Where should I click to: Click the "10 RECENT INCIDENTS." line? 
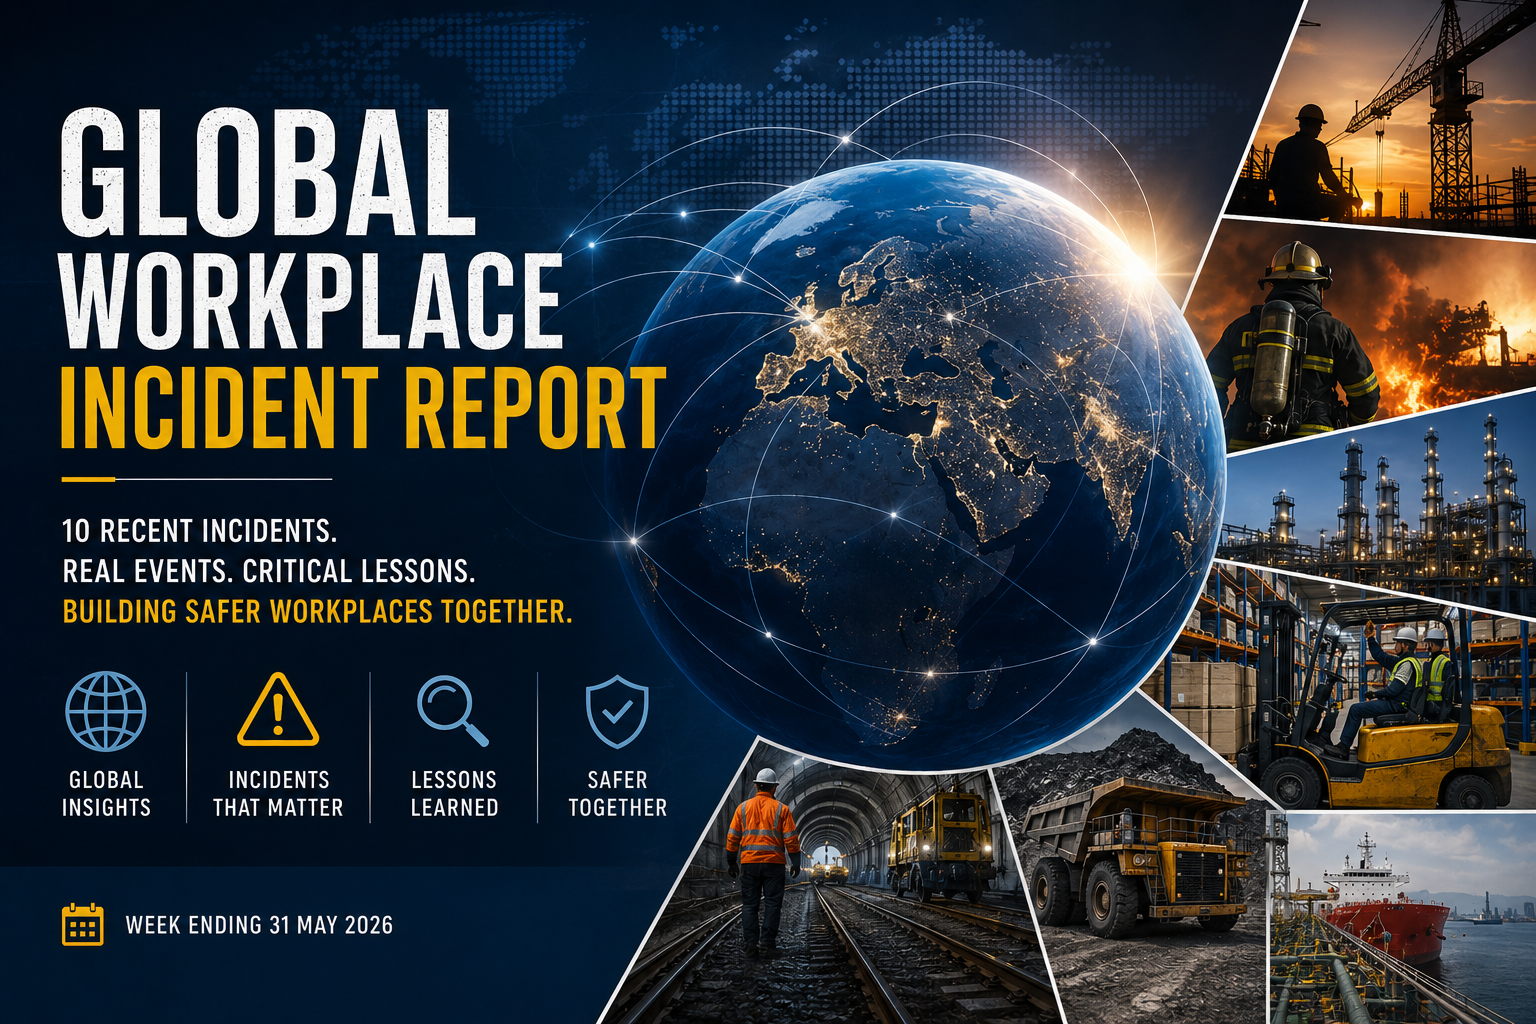[200, 530]
